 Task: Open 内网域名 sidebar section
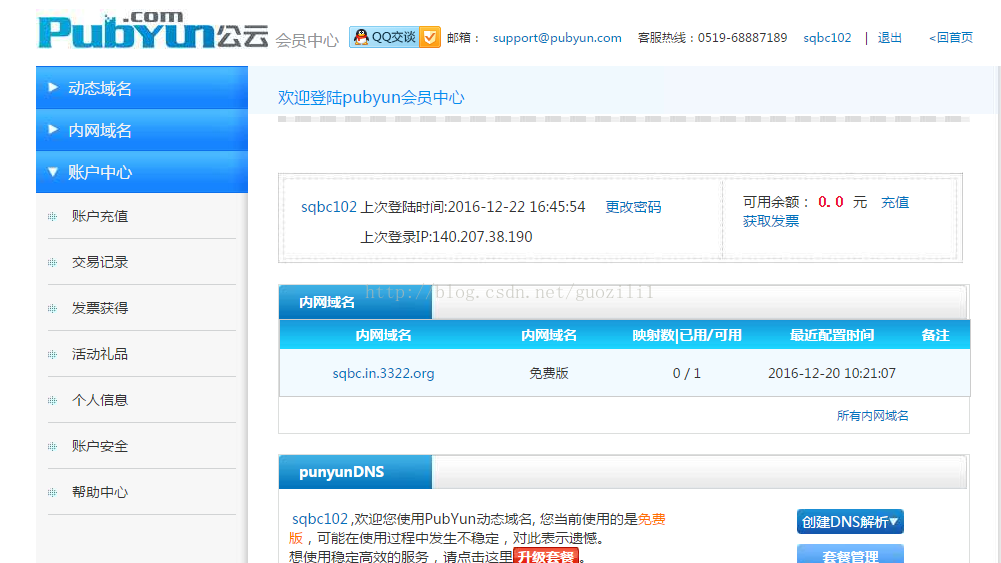142,130
